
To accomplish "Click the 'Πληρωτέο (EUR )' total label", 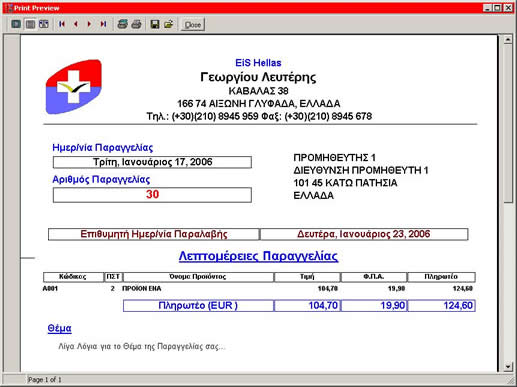I will pyautogui.click(x=198, y=306).
